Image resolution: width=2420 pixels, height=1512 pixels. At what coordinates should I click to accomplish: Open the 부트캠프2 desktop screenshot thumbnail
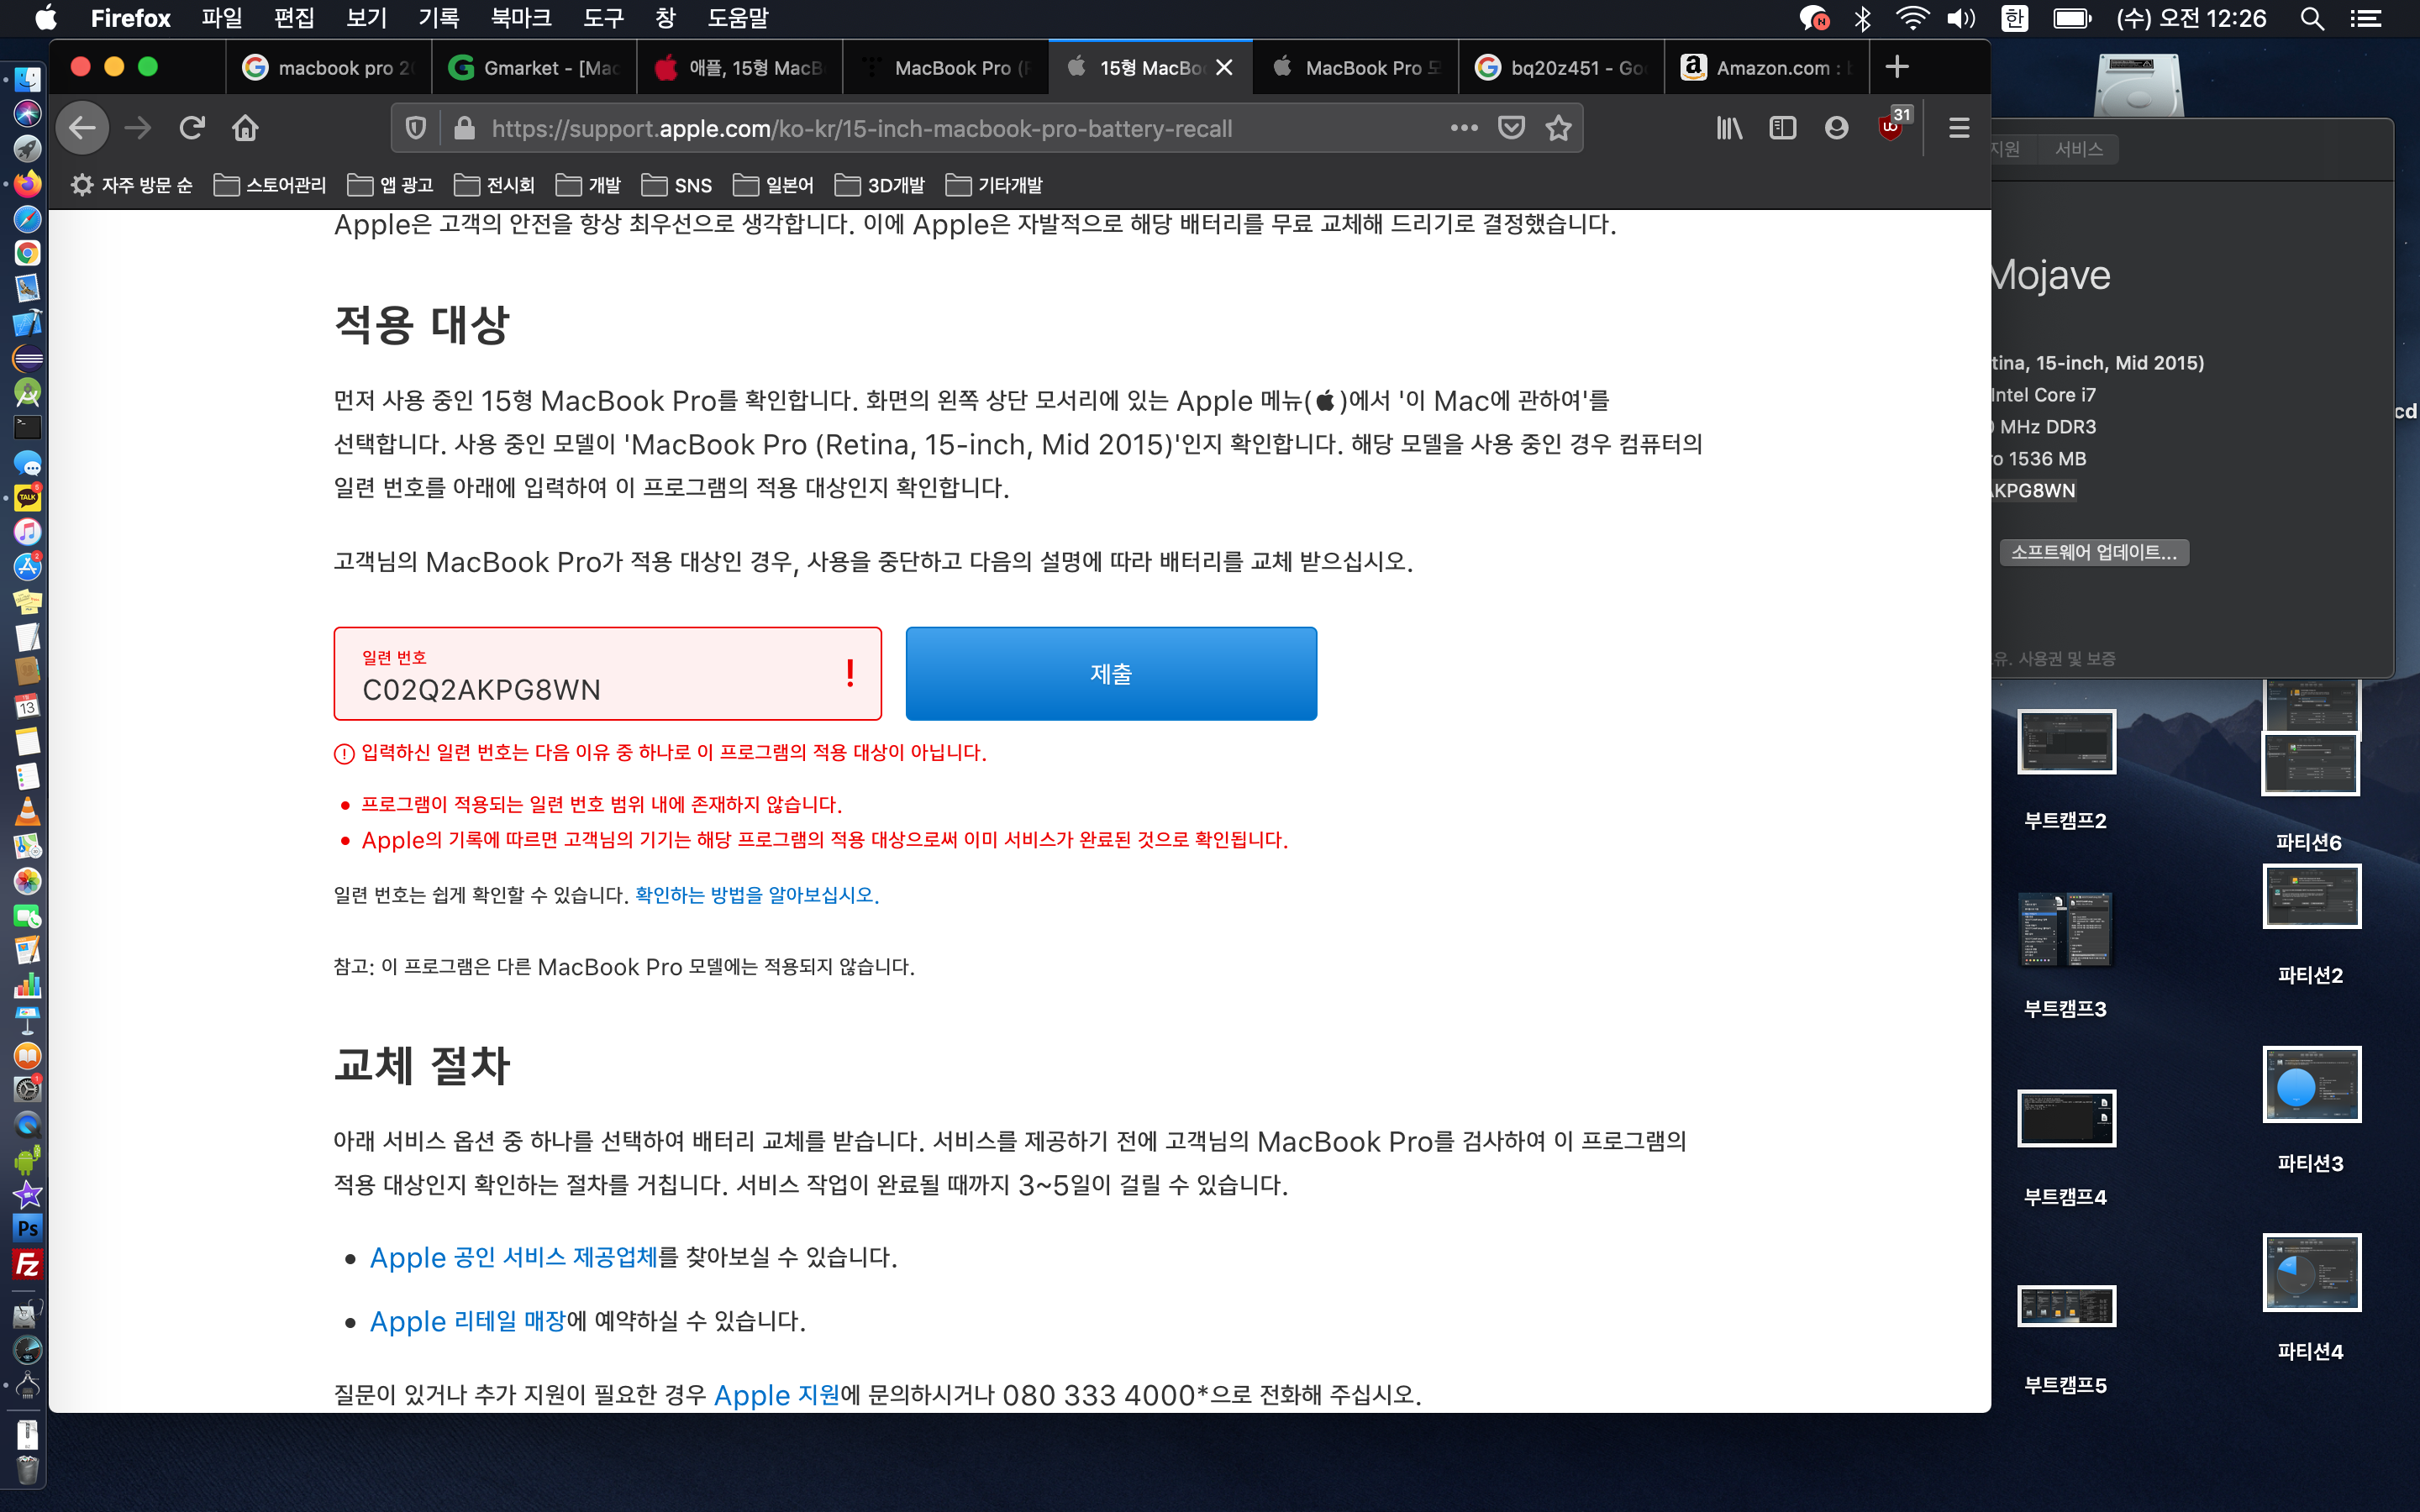click(x=2065, y=742)
